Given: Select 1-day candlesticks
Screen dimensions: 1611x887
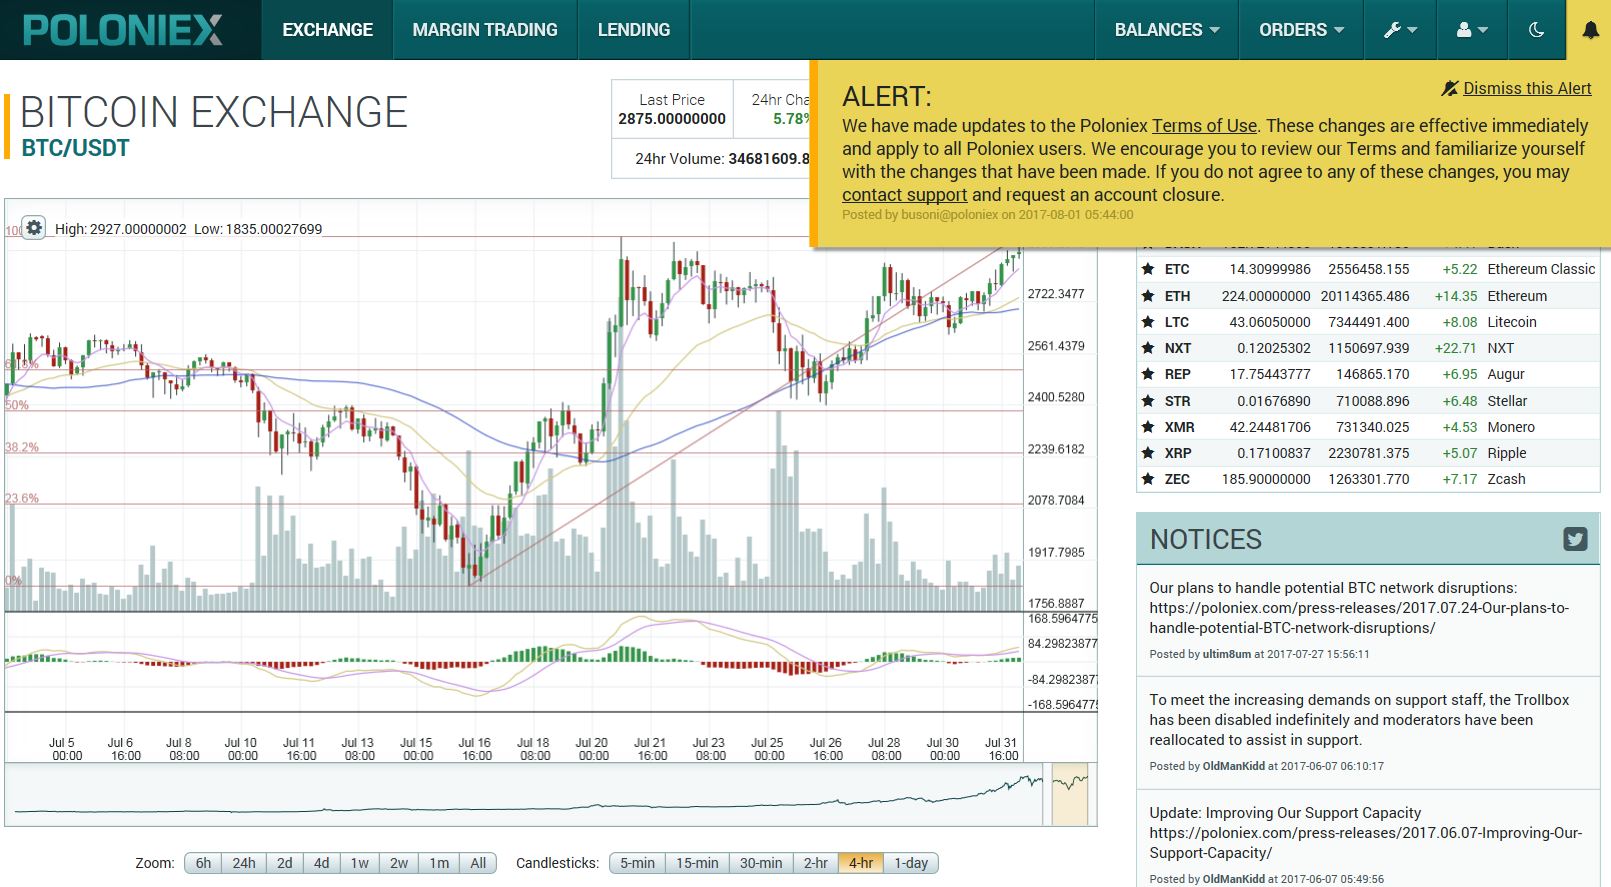Looking at the screenshot, I should (x=911, y=863).
